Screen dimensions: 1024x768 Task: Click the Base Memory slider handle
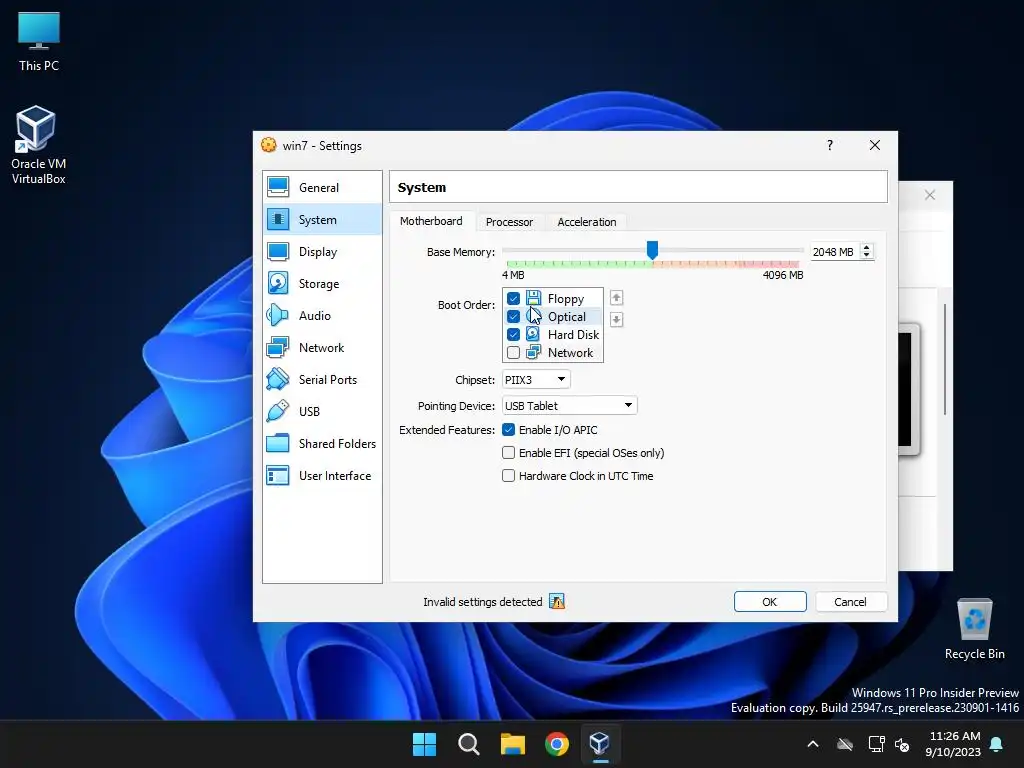[x=652, y=249]
